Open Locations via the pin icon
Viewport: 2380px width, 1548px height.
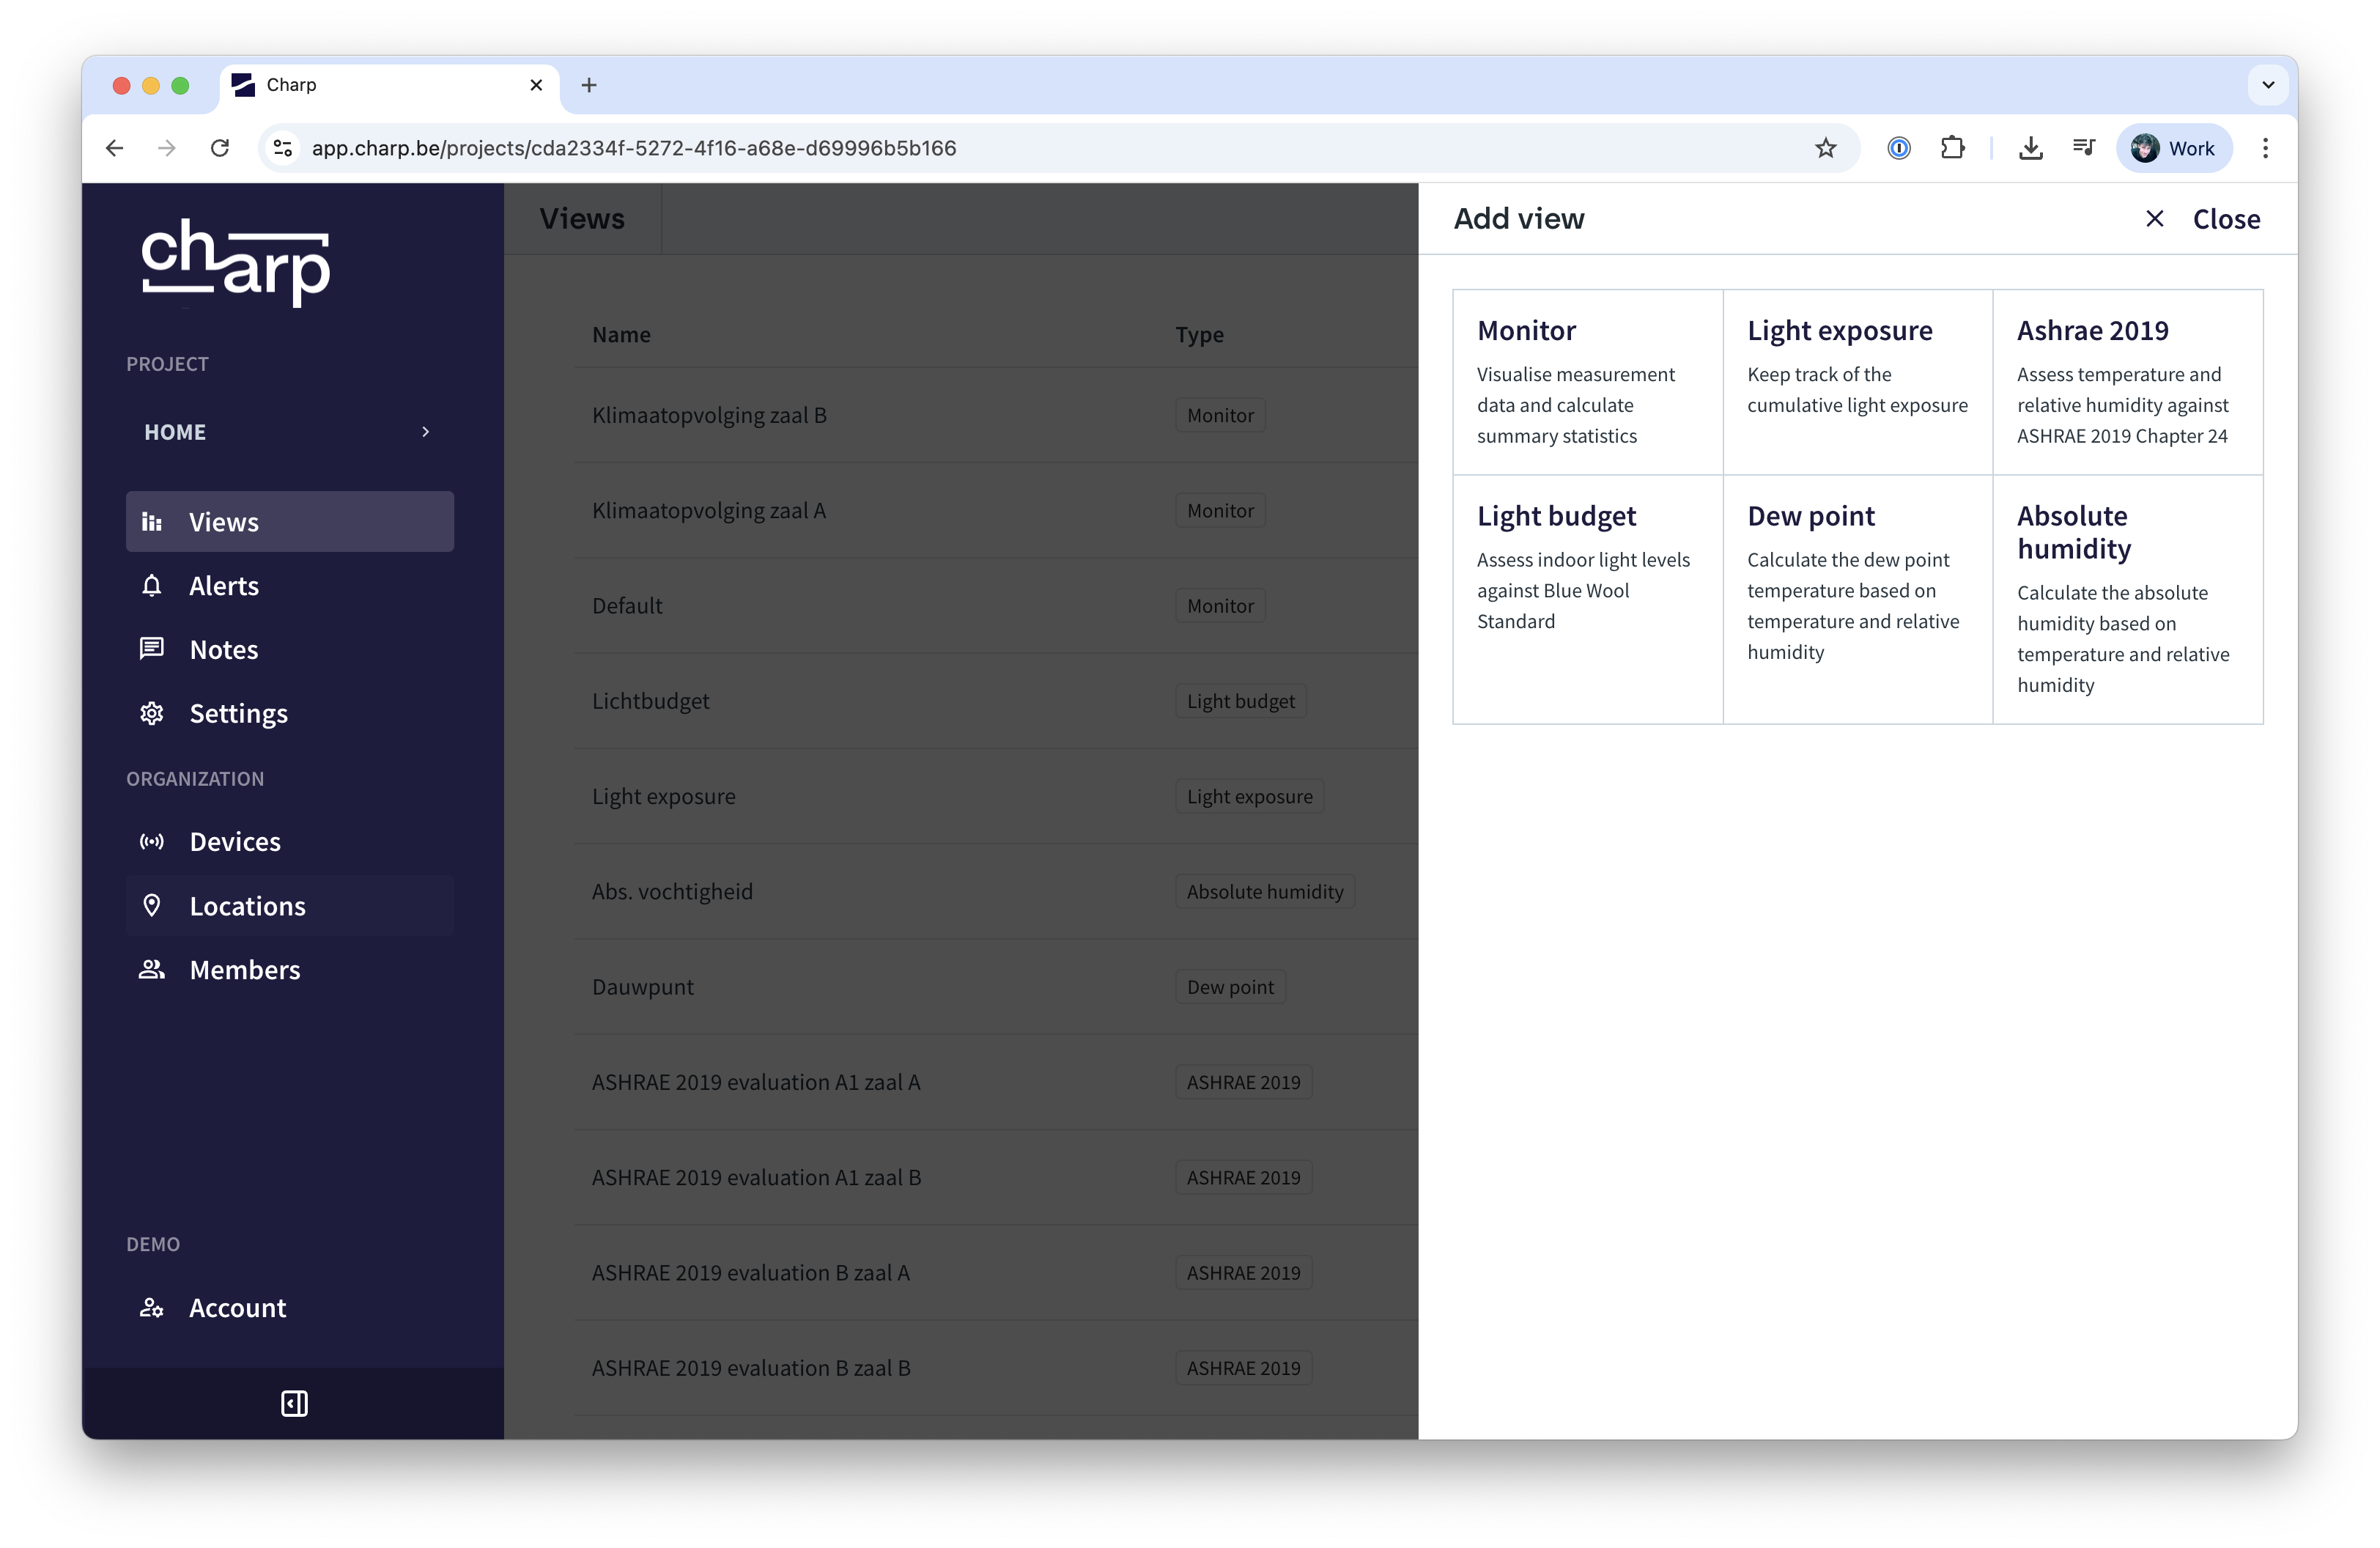pyautogui.click(x=152, y=906)
